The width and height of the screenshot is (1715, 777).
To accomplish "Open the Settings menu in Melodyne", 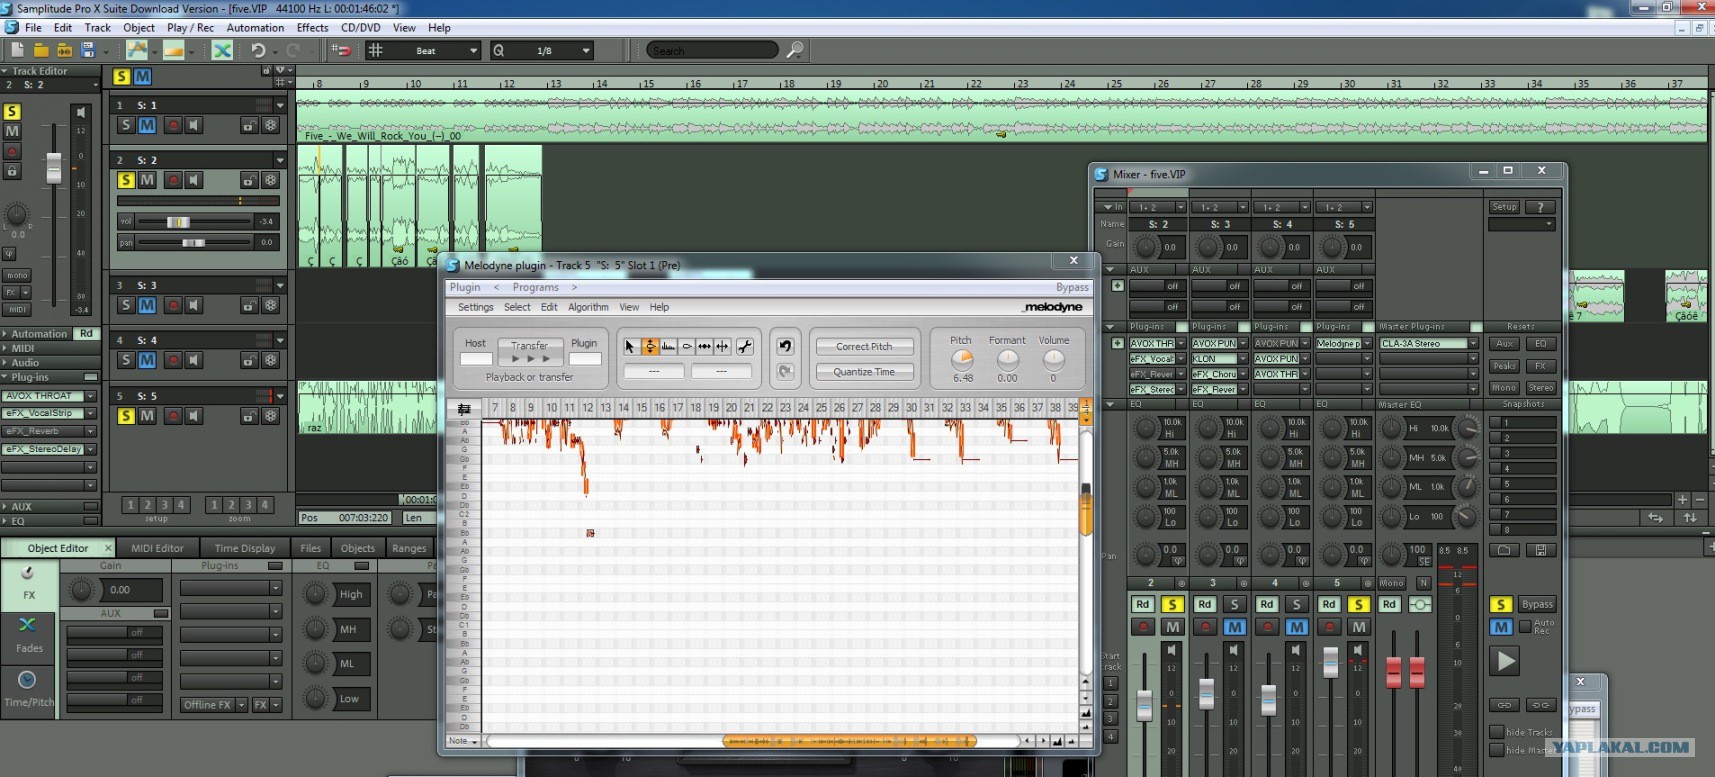I will [475, 307].
